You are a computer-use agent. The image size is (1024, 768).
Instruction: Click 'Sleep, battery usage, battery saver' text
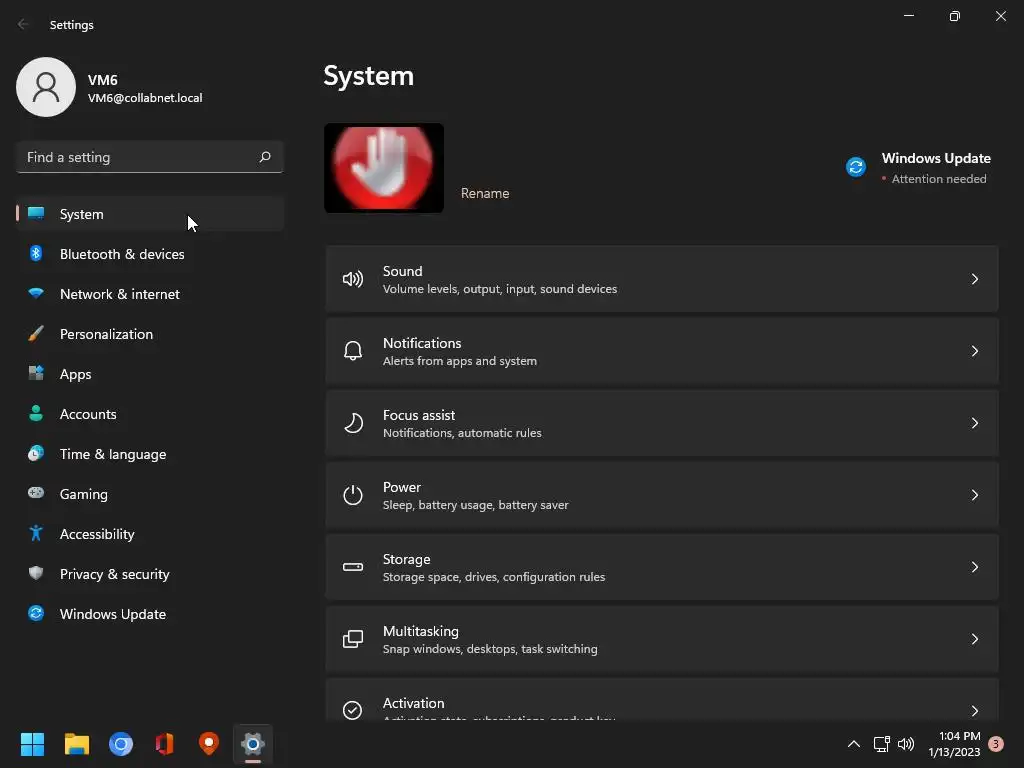[x=475, y=505]
